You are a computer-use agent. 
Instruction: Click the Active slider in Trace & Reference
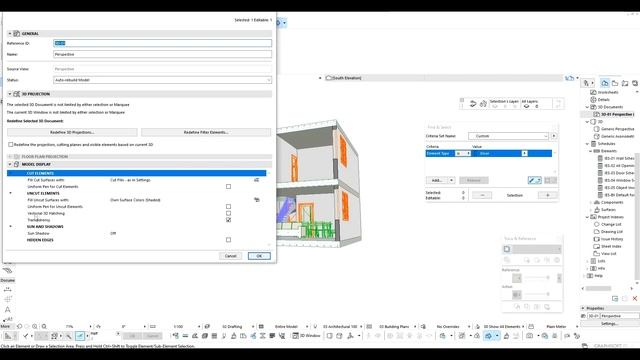tap(537, 294)
